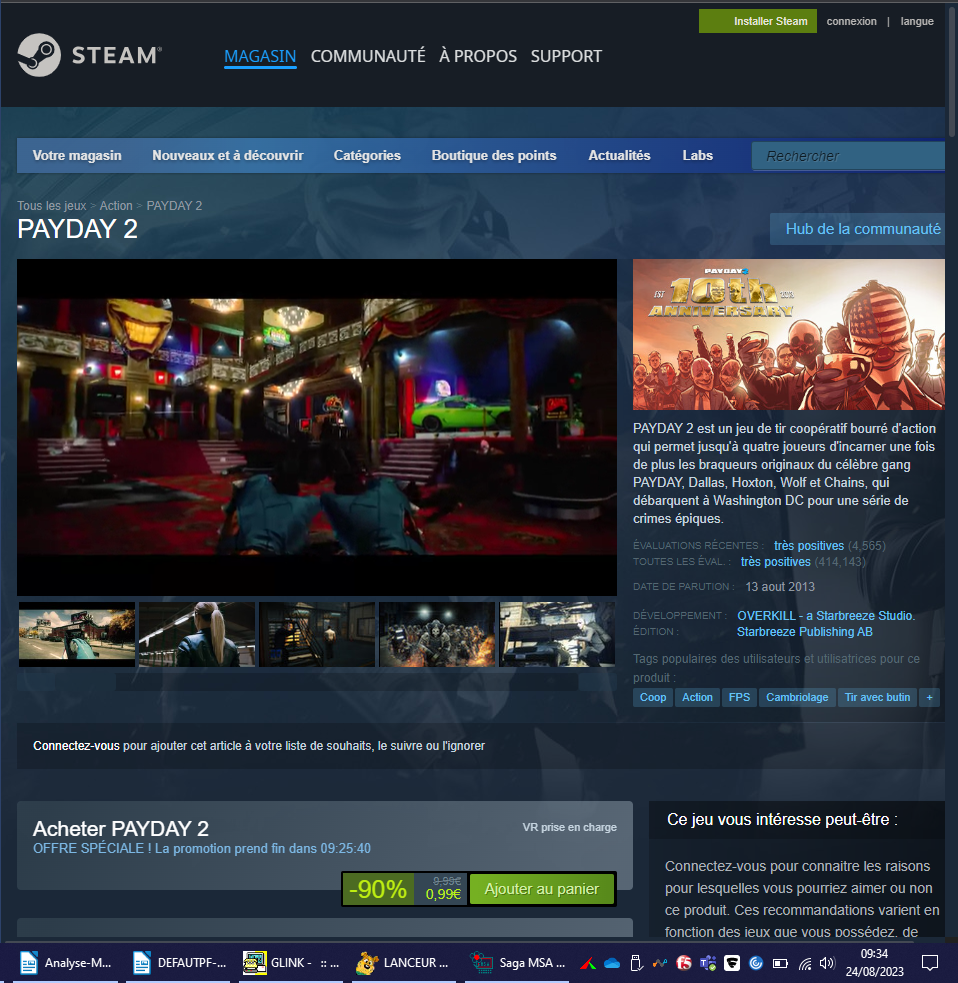The width and height of the screenshot is (958, 983).
Task: Click the main game trailer video
Action: click(317, 427)
